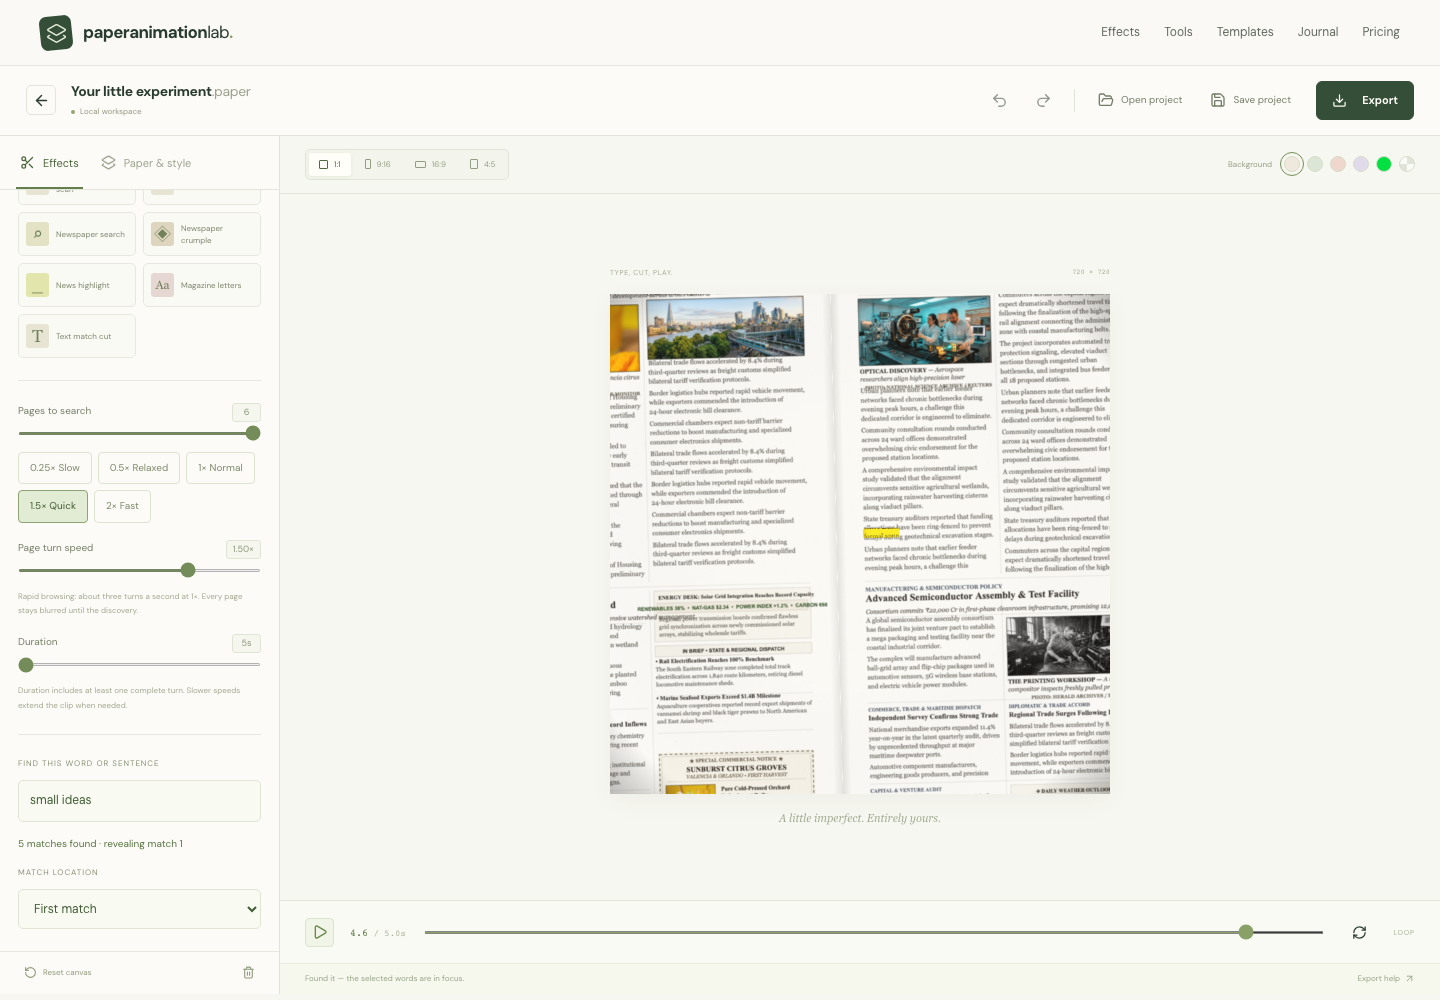Play the animation preview
This screenshot has height=1000, width=1440.
pyautogui.click(x=320, y=932)
